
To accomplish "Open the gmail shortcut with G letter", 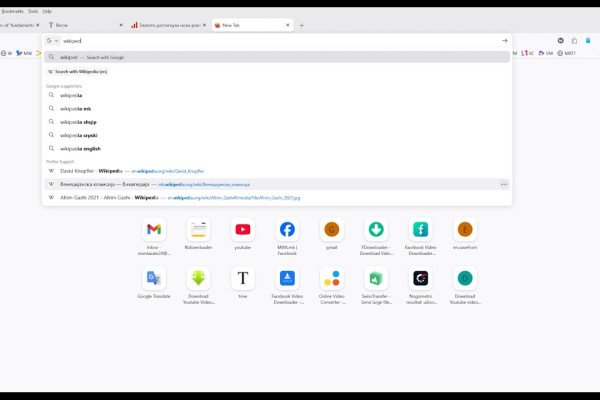I will (x=331, y=229).
